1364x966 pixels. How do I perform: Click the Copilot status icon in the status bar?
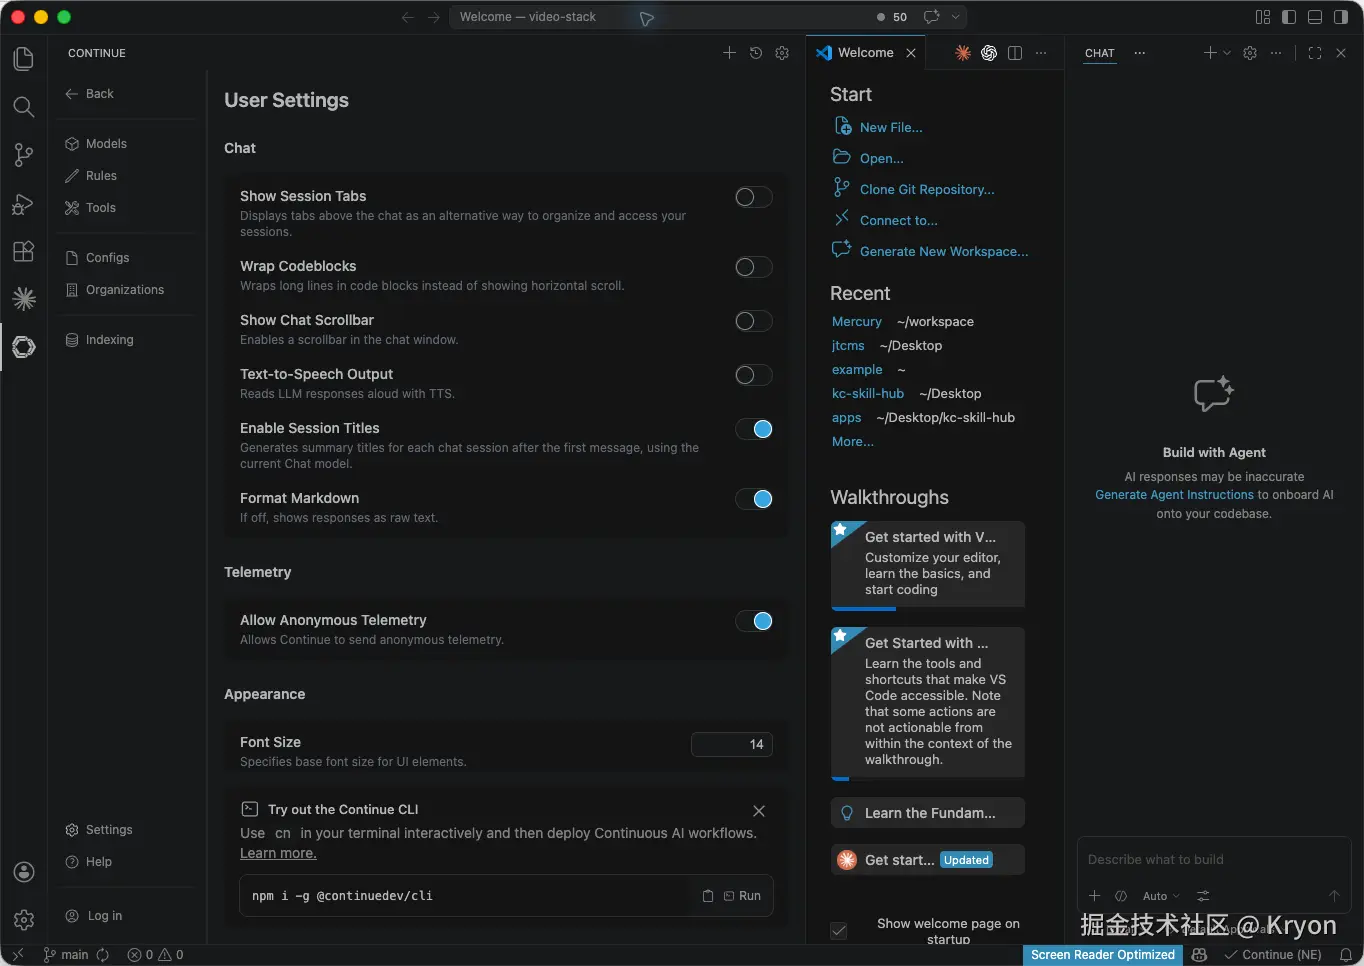[1200, 955]
